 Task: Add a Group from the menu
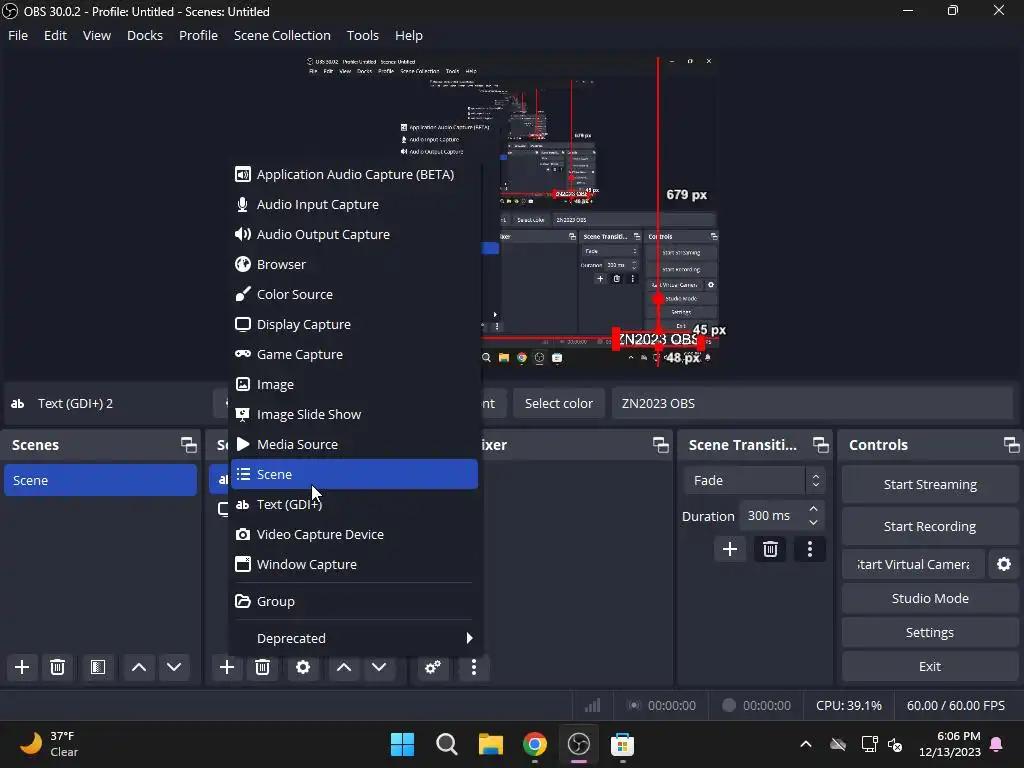pos(355,601)
